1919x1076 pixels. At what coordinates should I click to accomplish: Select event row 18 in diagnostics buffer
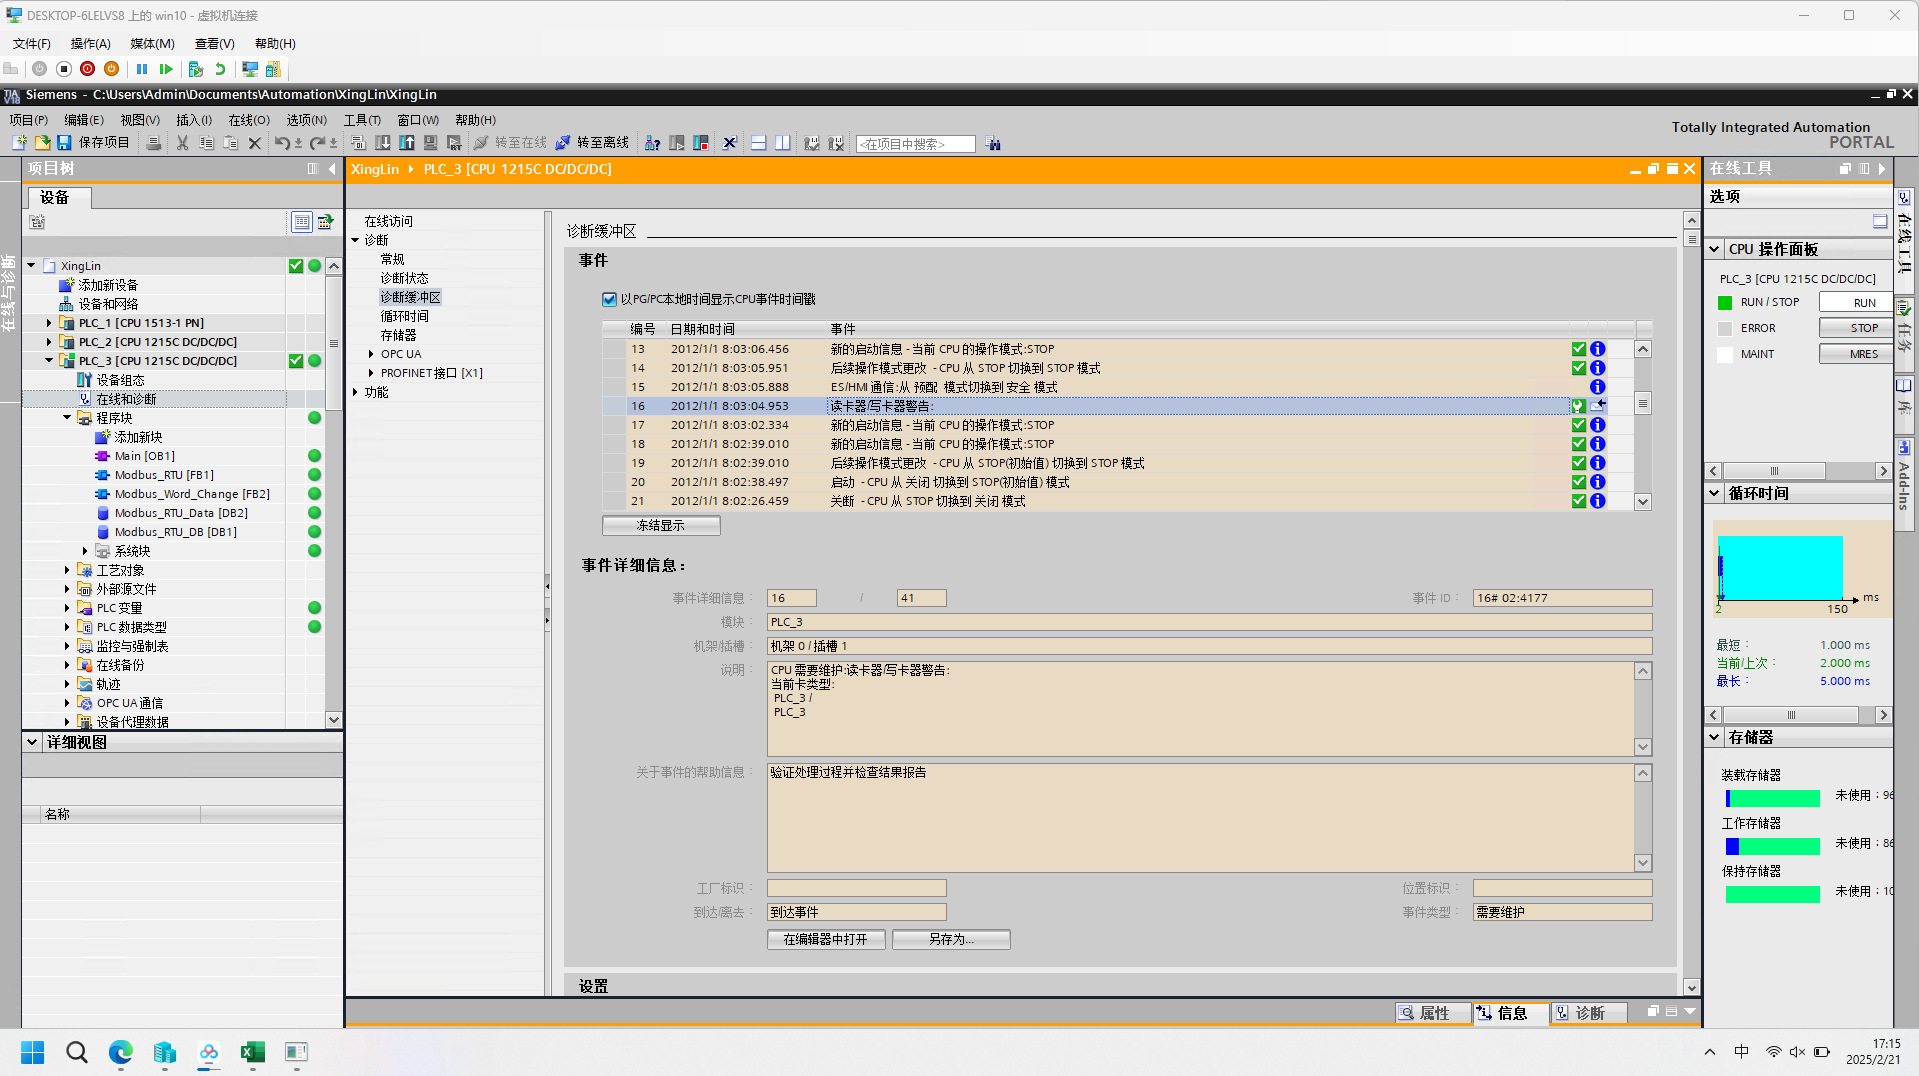[1117, 444]
